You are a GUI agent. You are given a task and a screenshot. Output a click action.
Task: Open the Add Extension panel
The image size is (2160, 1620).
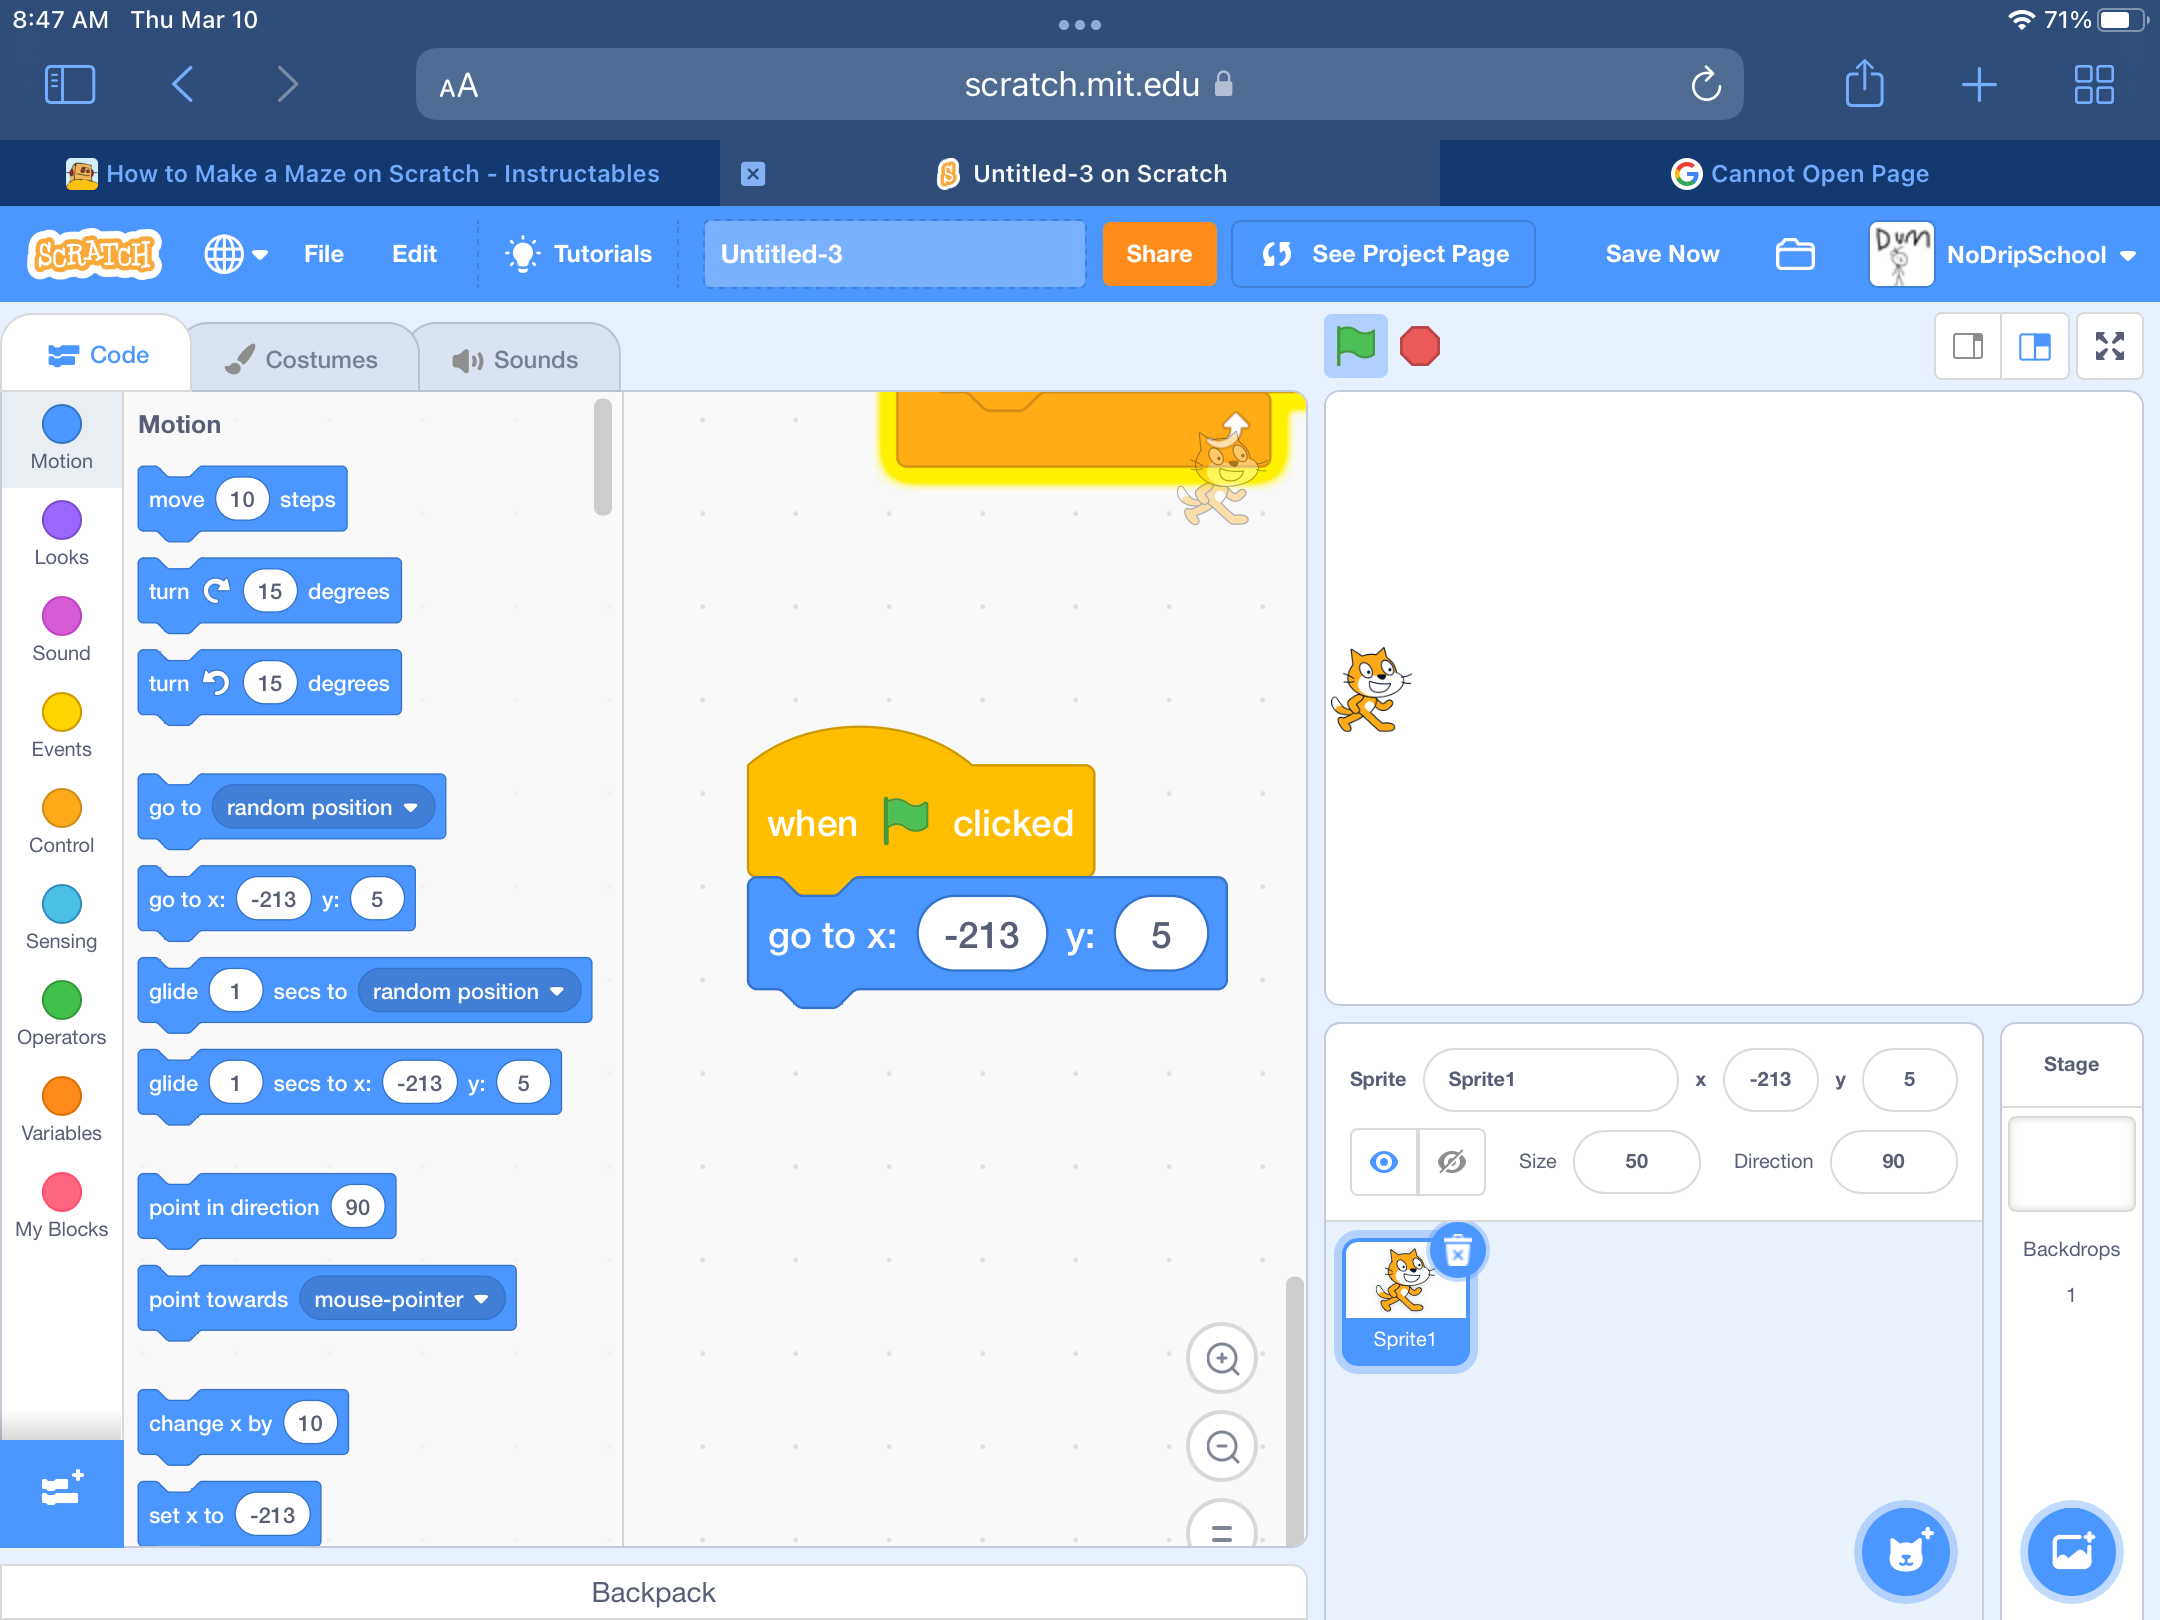coord(62,1490)
